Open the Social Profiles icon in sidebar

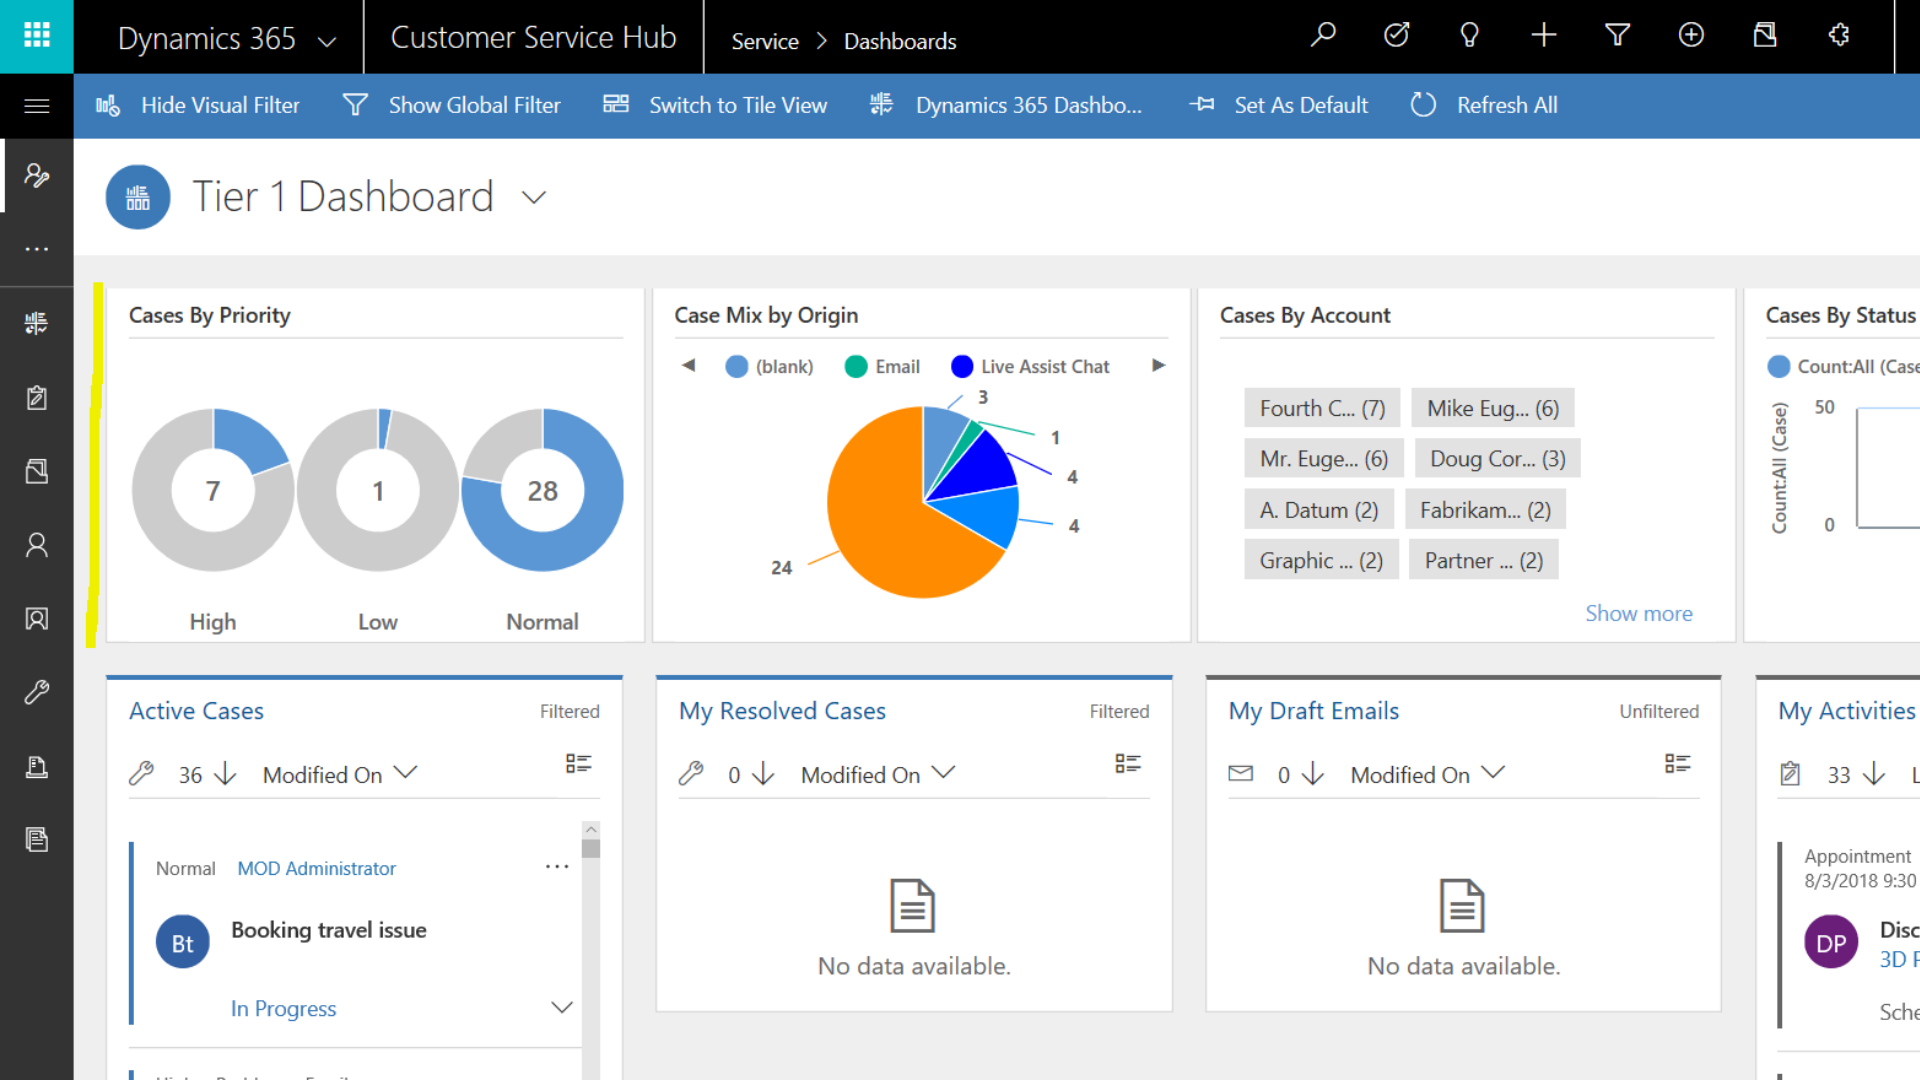[x=37, y=619]
